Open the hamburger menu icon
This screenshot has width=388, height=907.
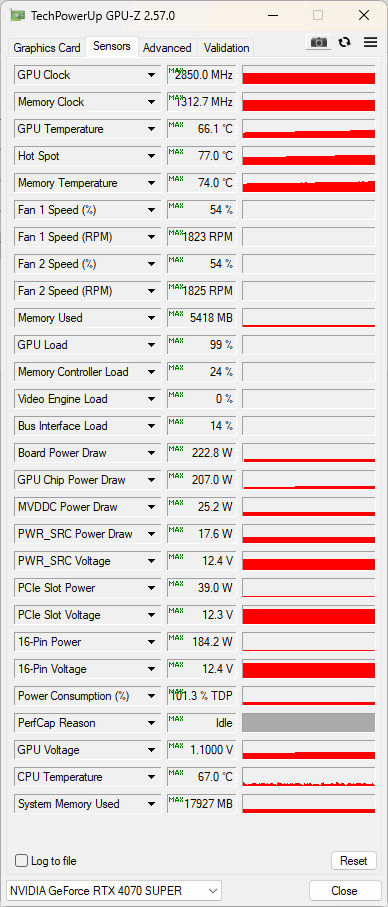[x=370, y=42]
